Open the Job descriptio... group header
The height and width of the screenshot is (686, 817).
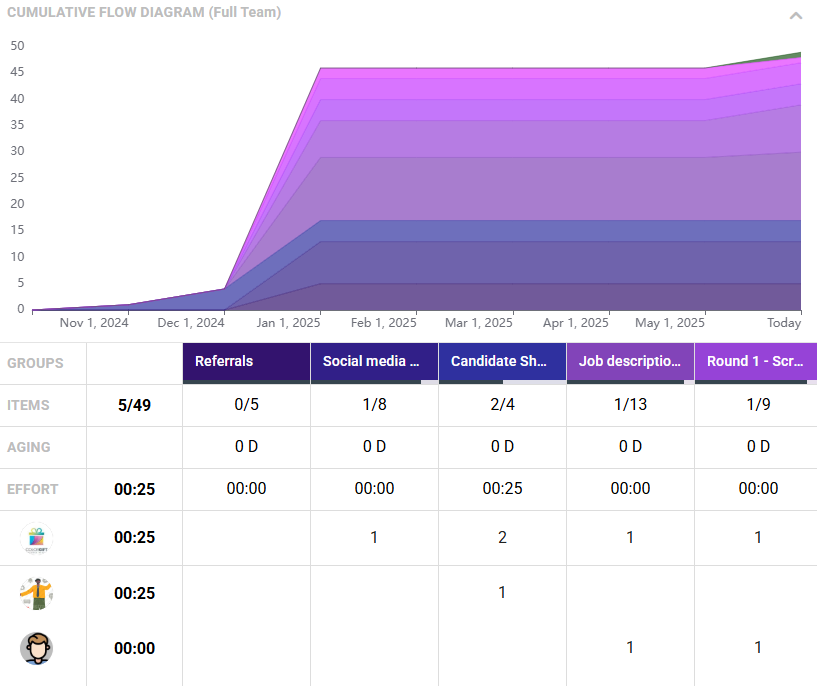tap(630, 362)
